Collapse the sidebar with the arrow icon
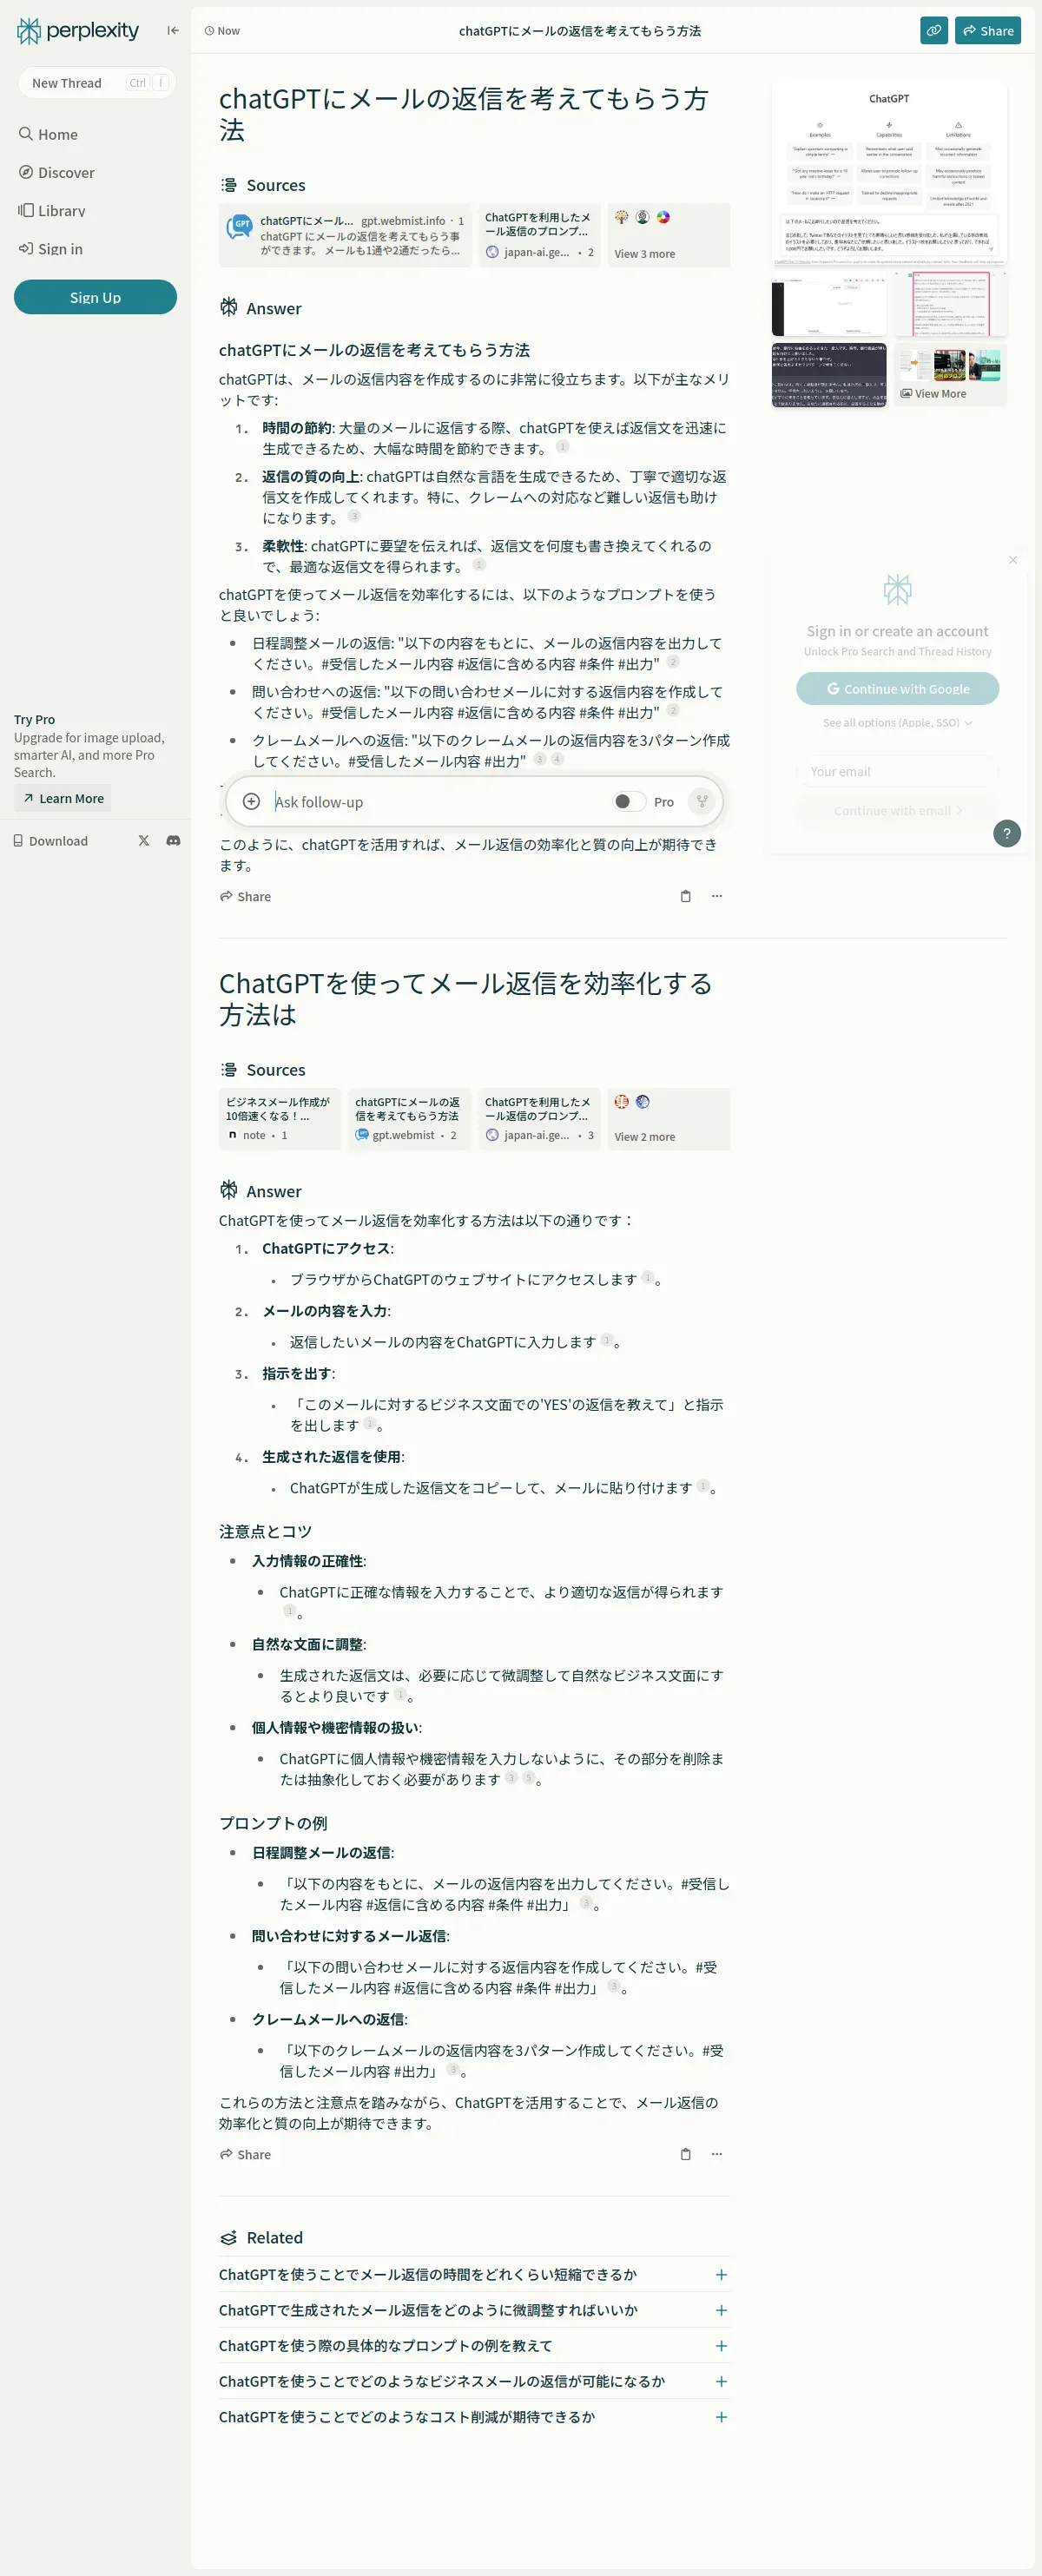The width and height of the screenshot is (1042, 2576). point(173,31)
